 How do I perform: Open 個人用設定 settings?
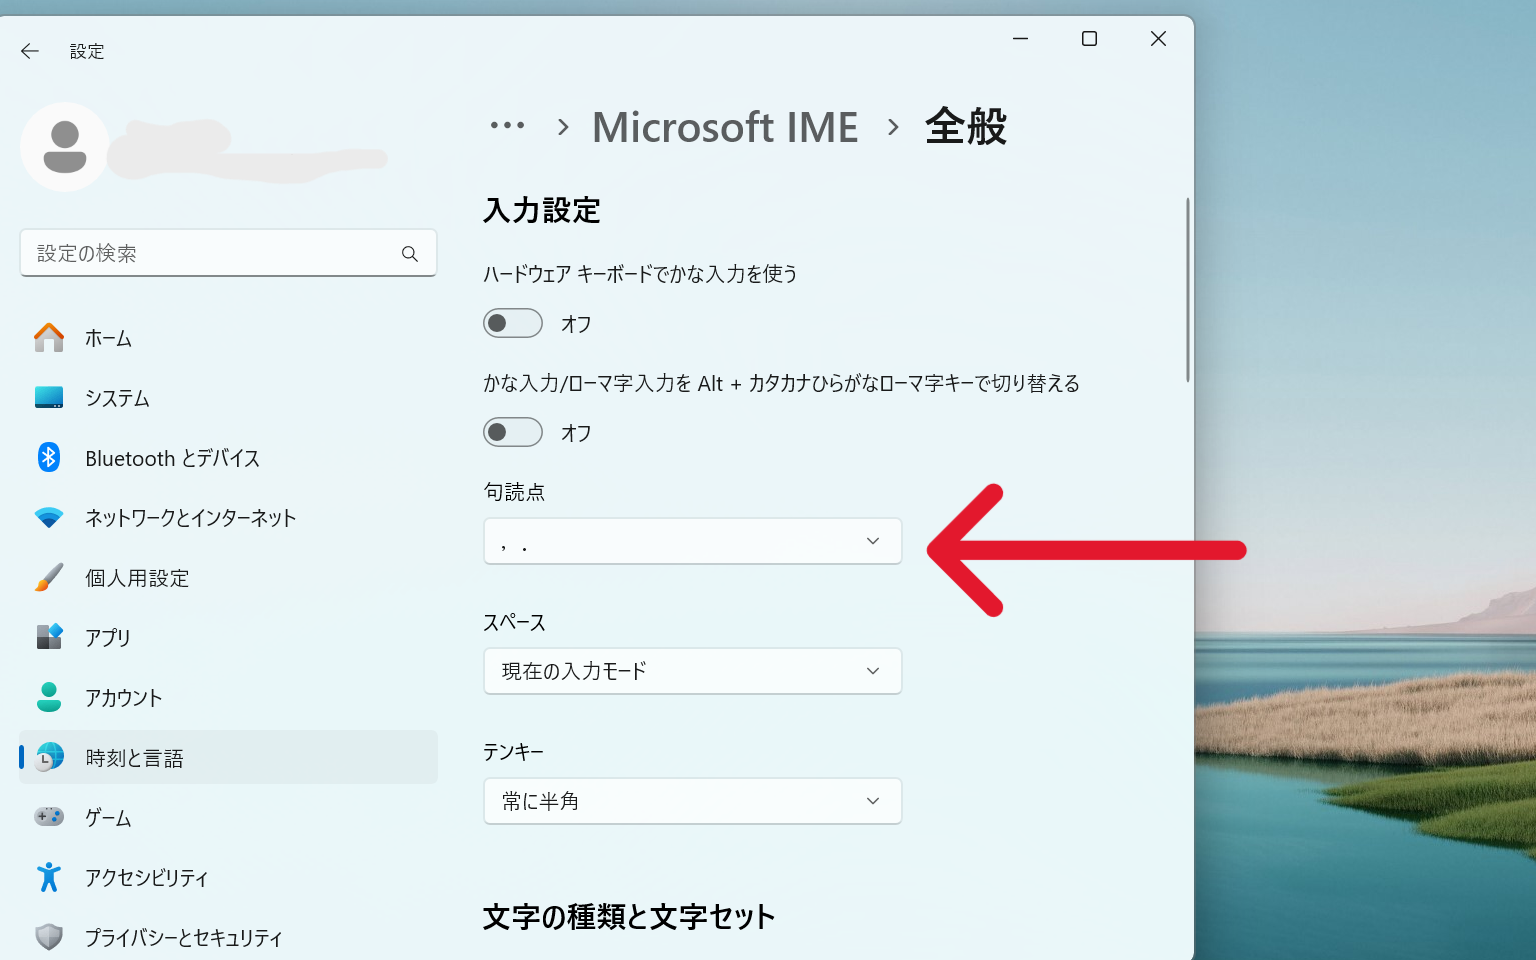tap(229, 578)
